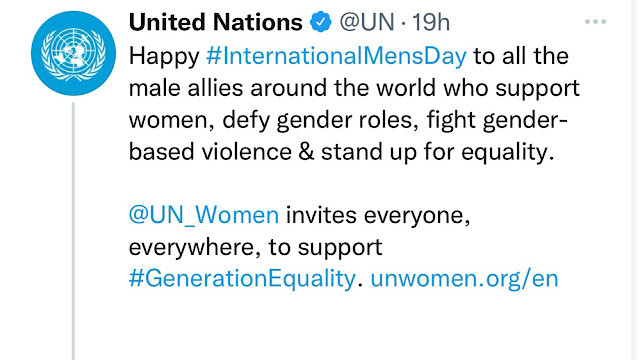
Task: Open the @UN handle next to the name
Action: tap(367, 22)
